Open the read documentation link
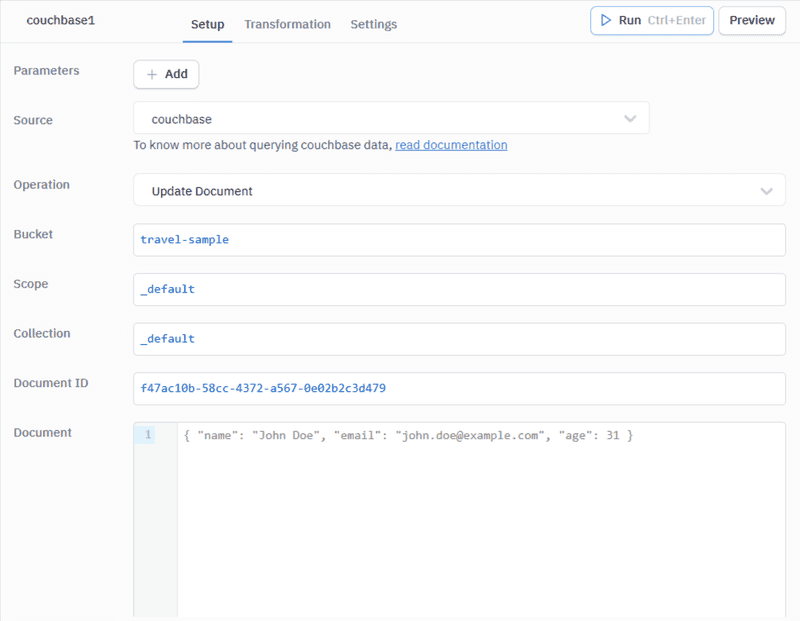Image resolution: width=800 pixels, height=621 pixels. click(451, 145)
